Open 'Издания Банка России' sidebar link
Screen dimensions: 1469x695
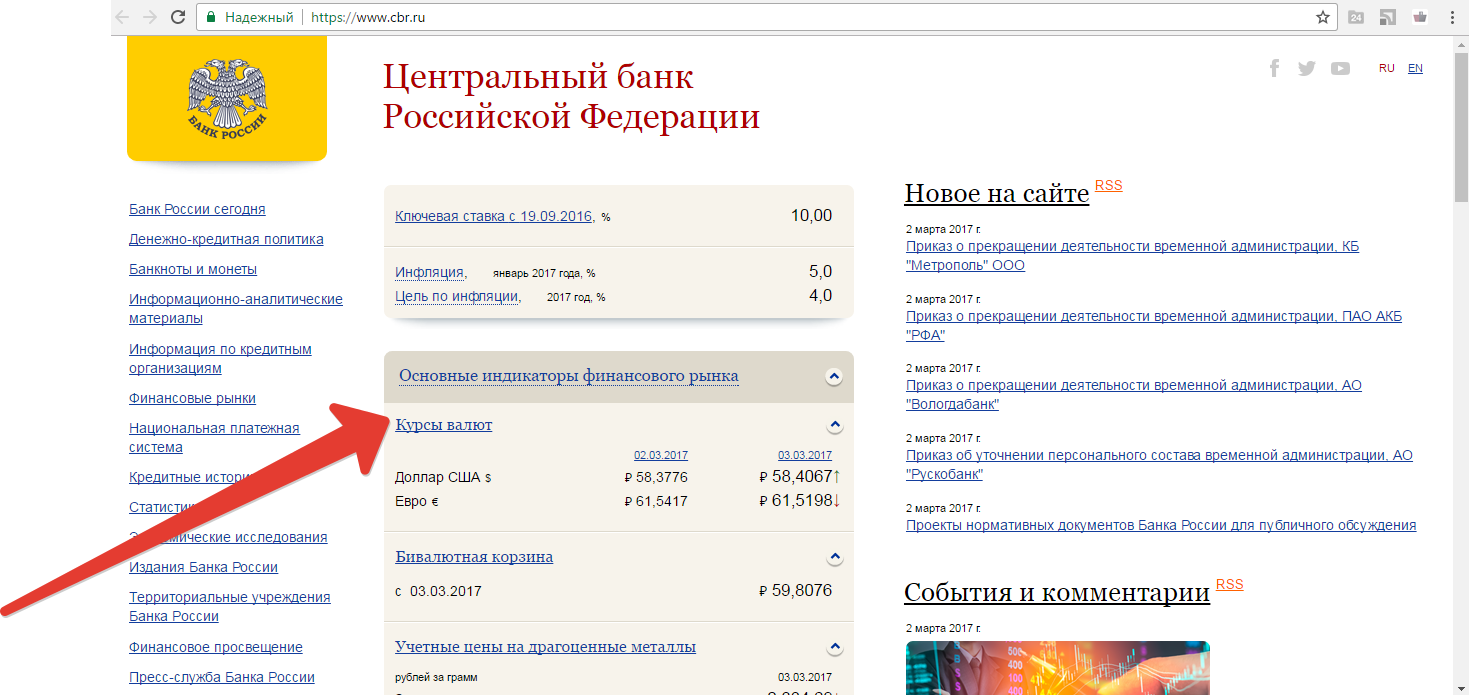click(x=203, y=567)
